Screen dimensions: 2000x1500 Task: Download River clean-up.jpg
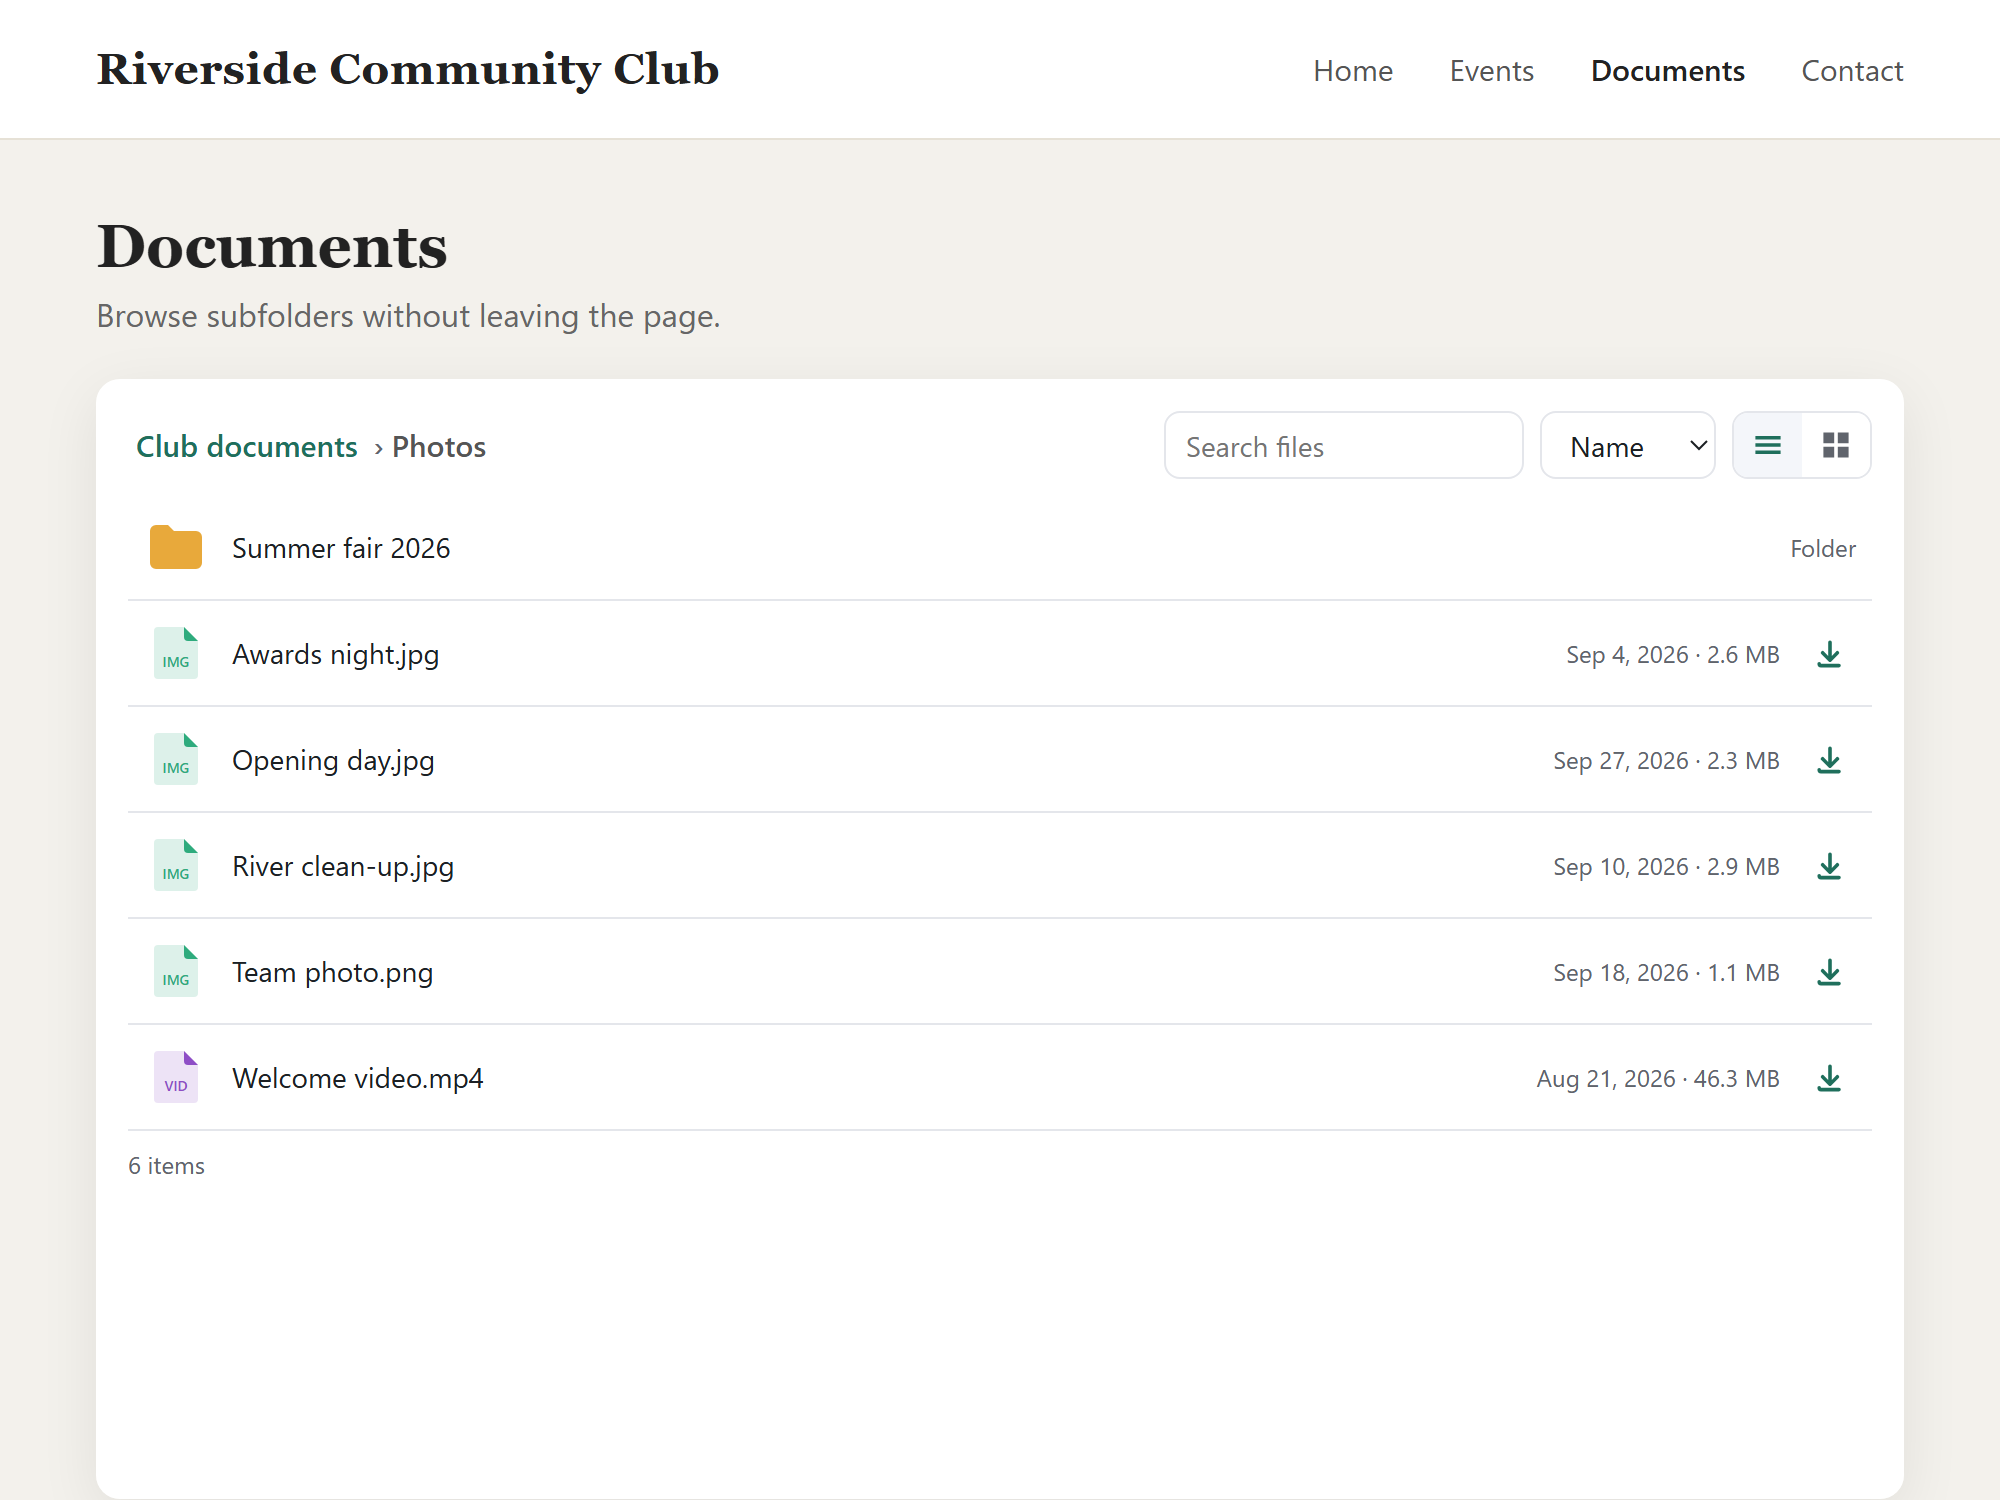1829,867
